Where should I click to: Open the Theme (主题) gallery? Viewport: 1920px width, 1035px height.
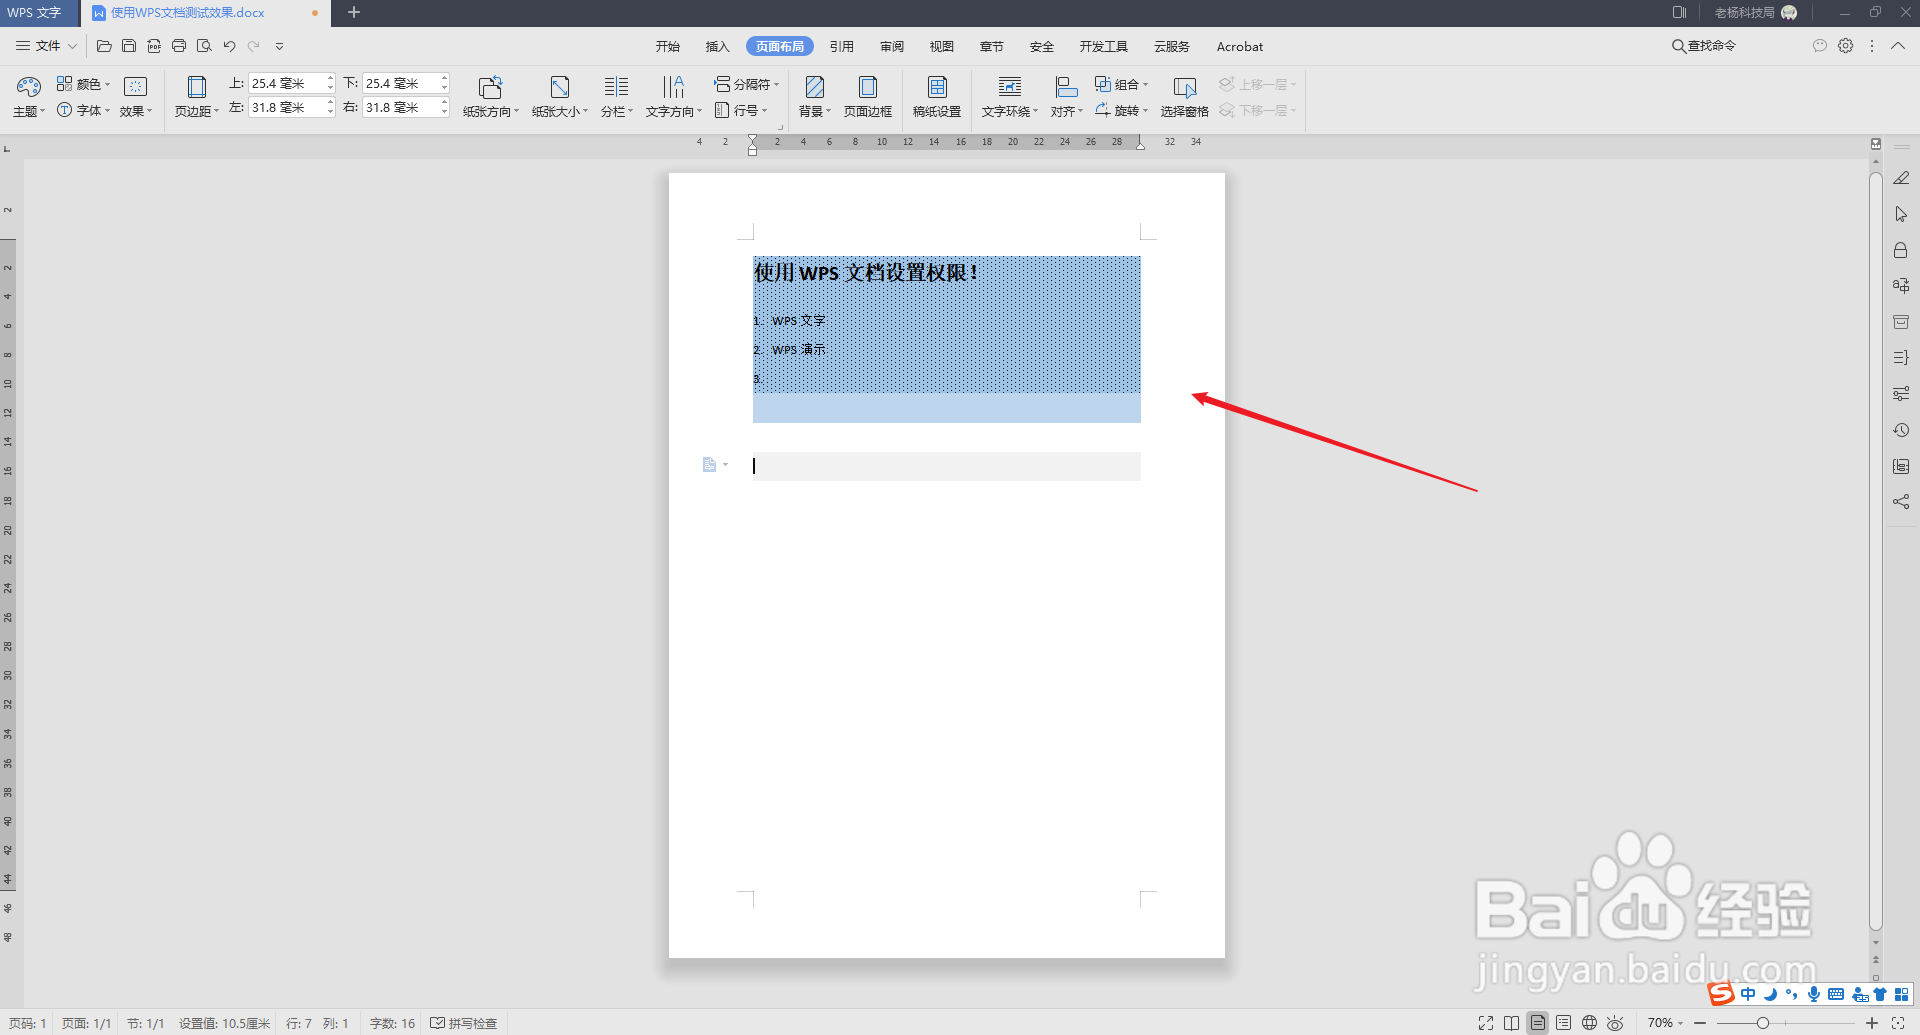[29, 97]
